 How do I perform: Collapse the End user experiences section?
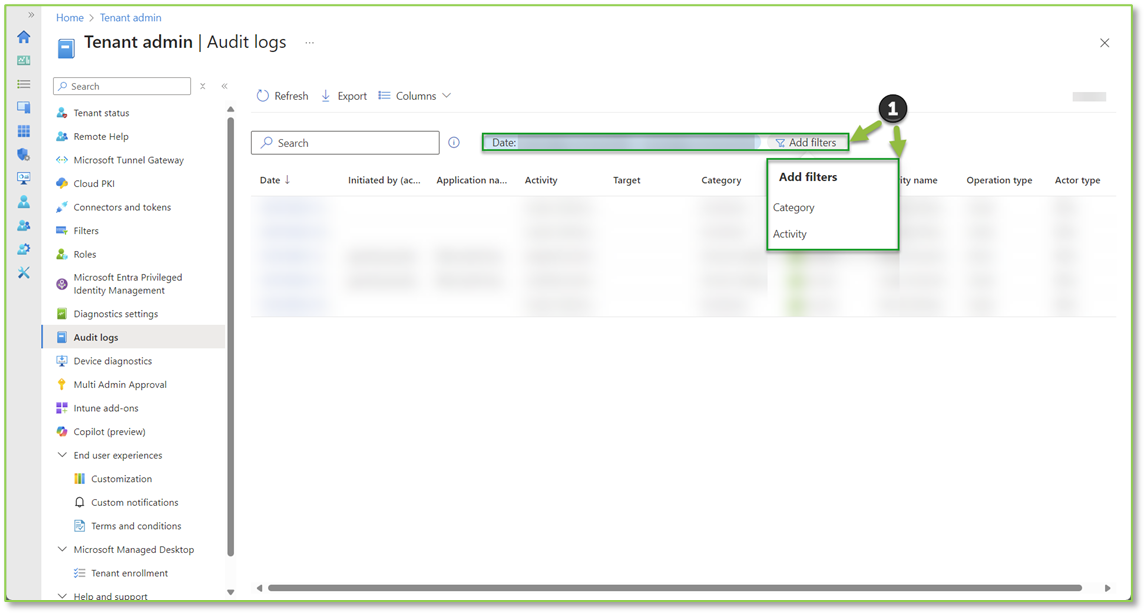62,455
